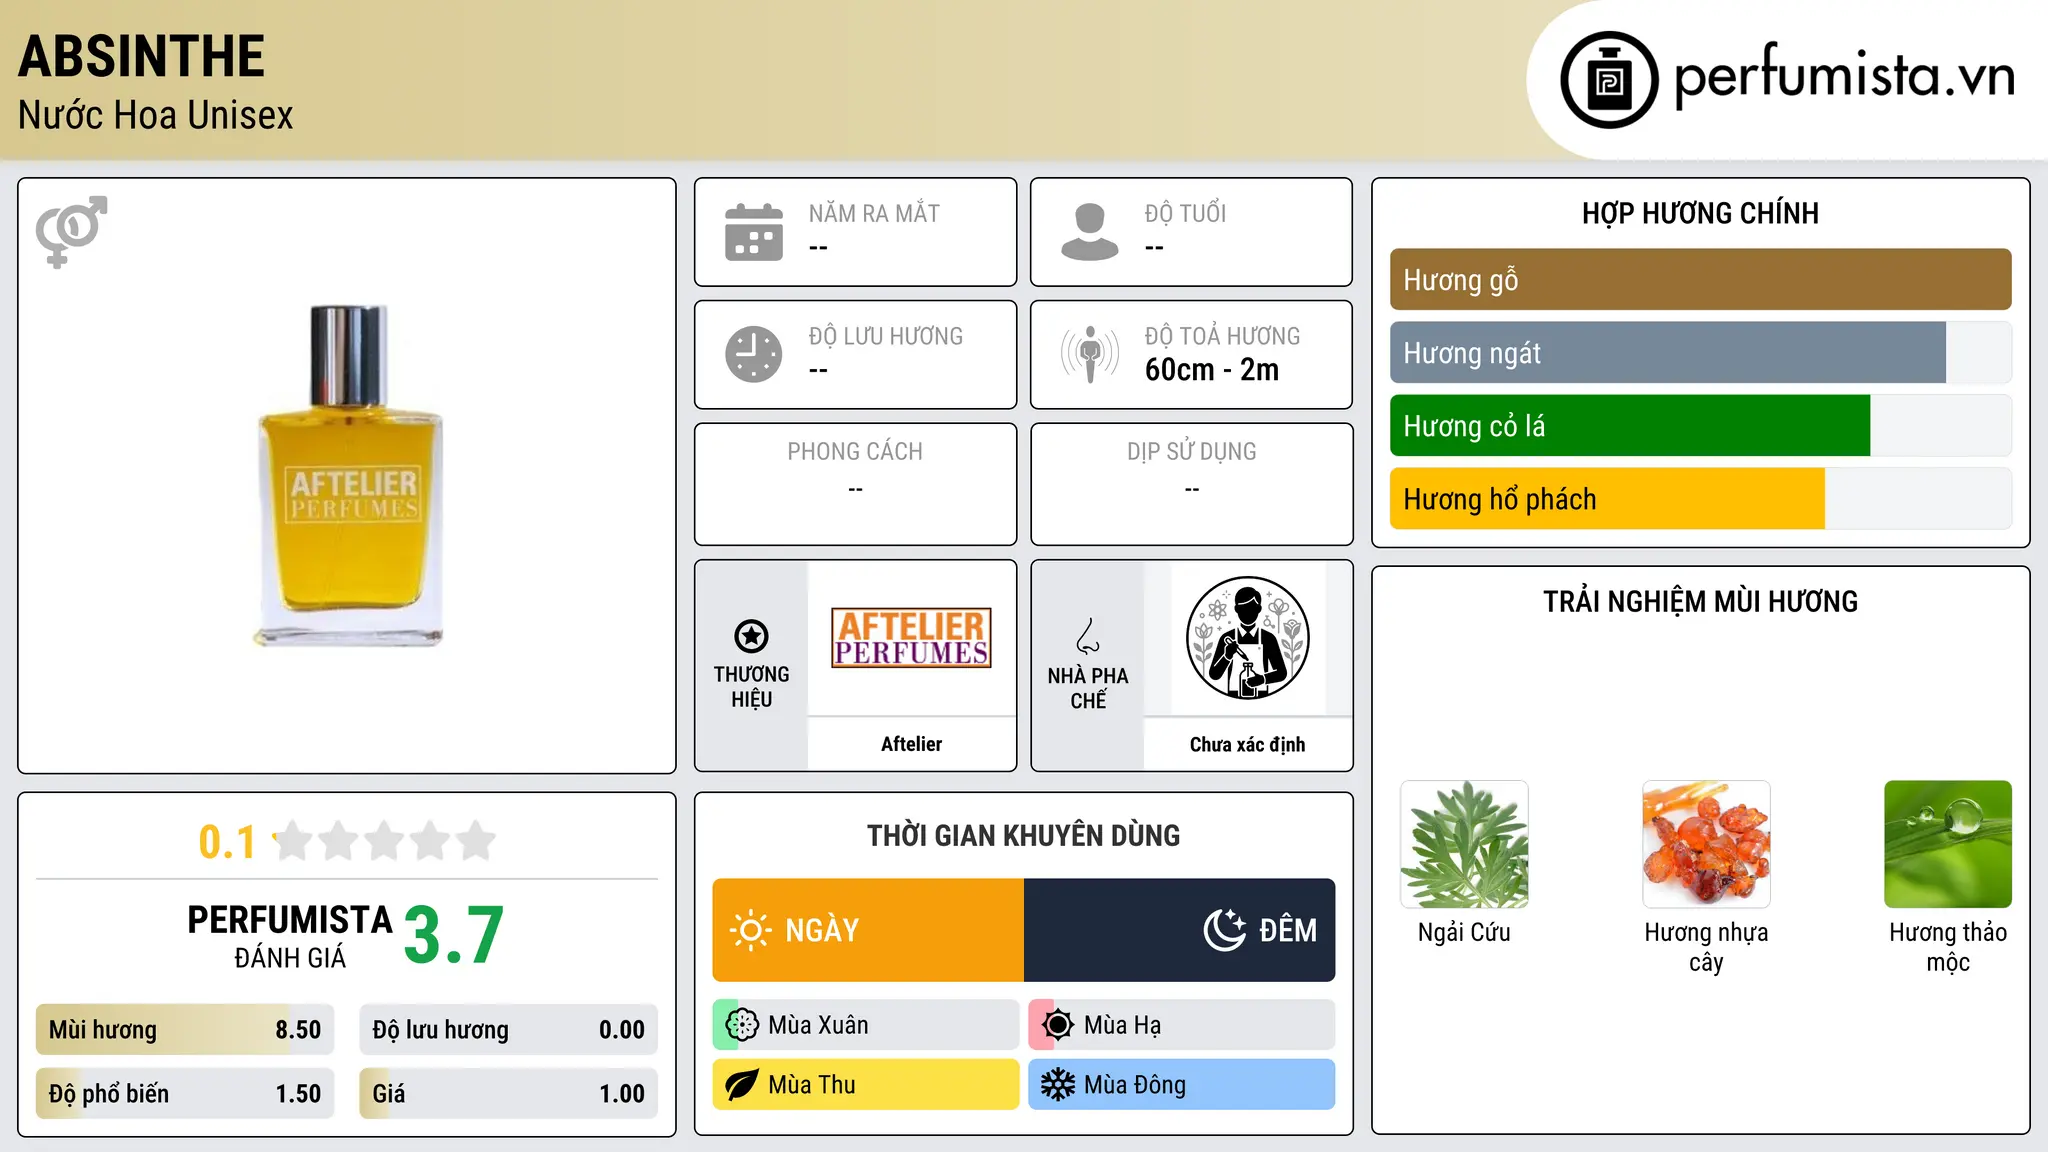Click the snowflake icon for Mùa Đông

coord(1058,1085)
